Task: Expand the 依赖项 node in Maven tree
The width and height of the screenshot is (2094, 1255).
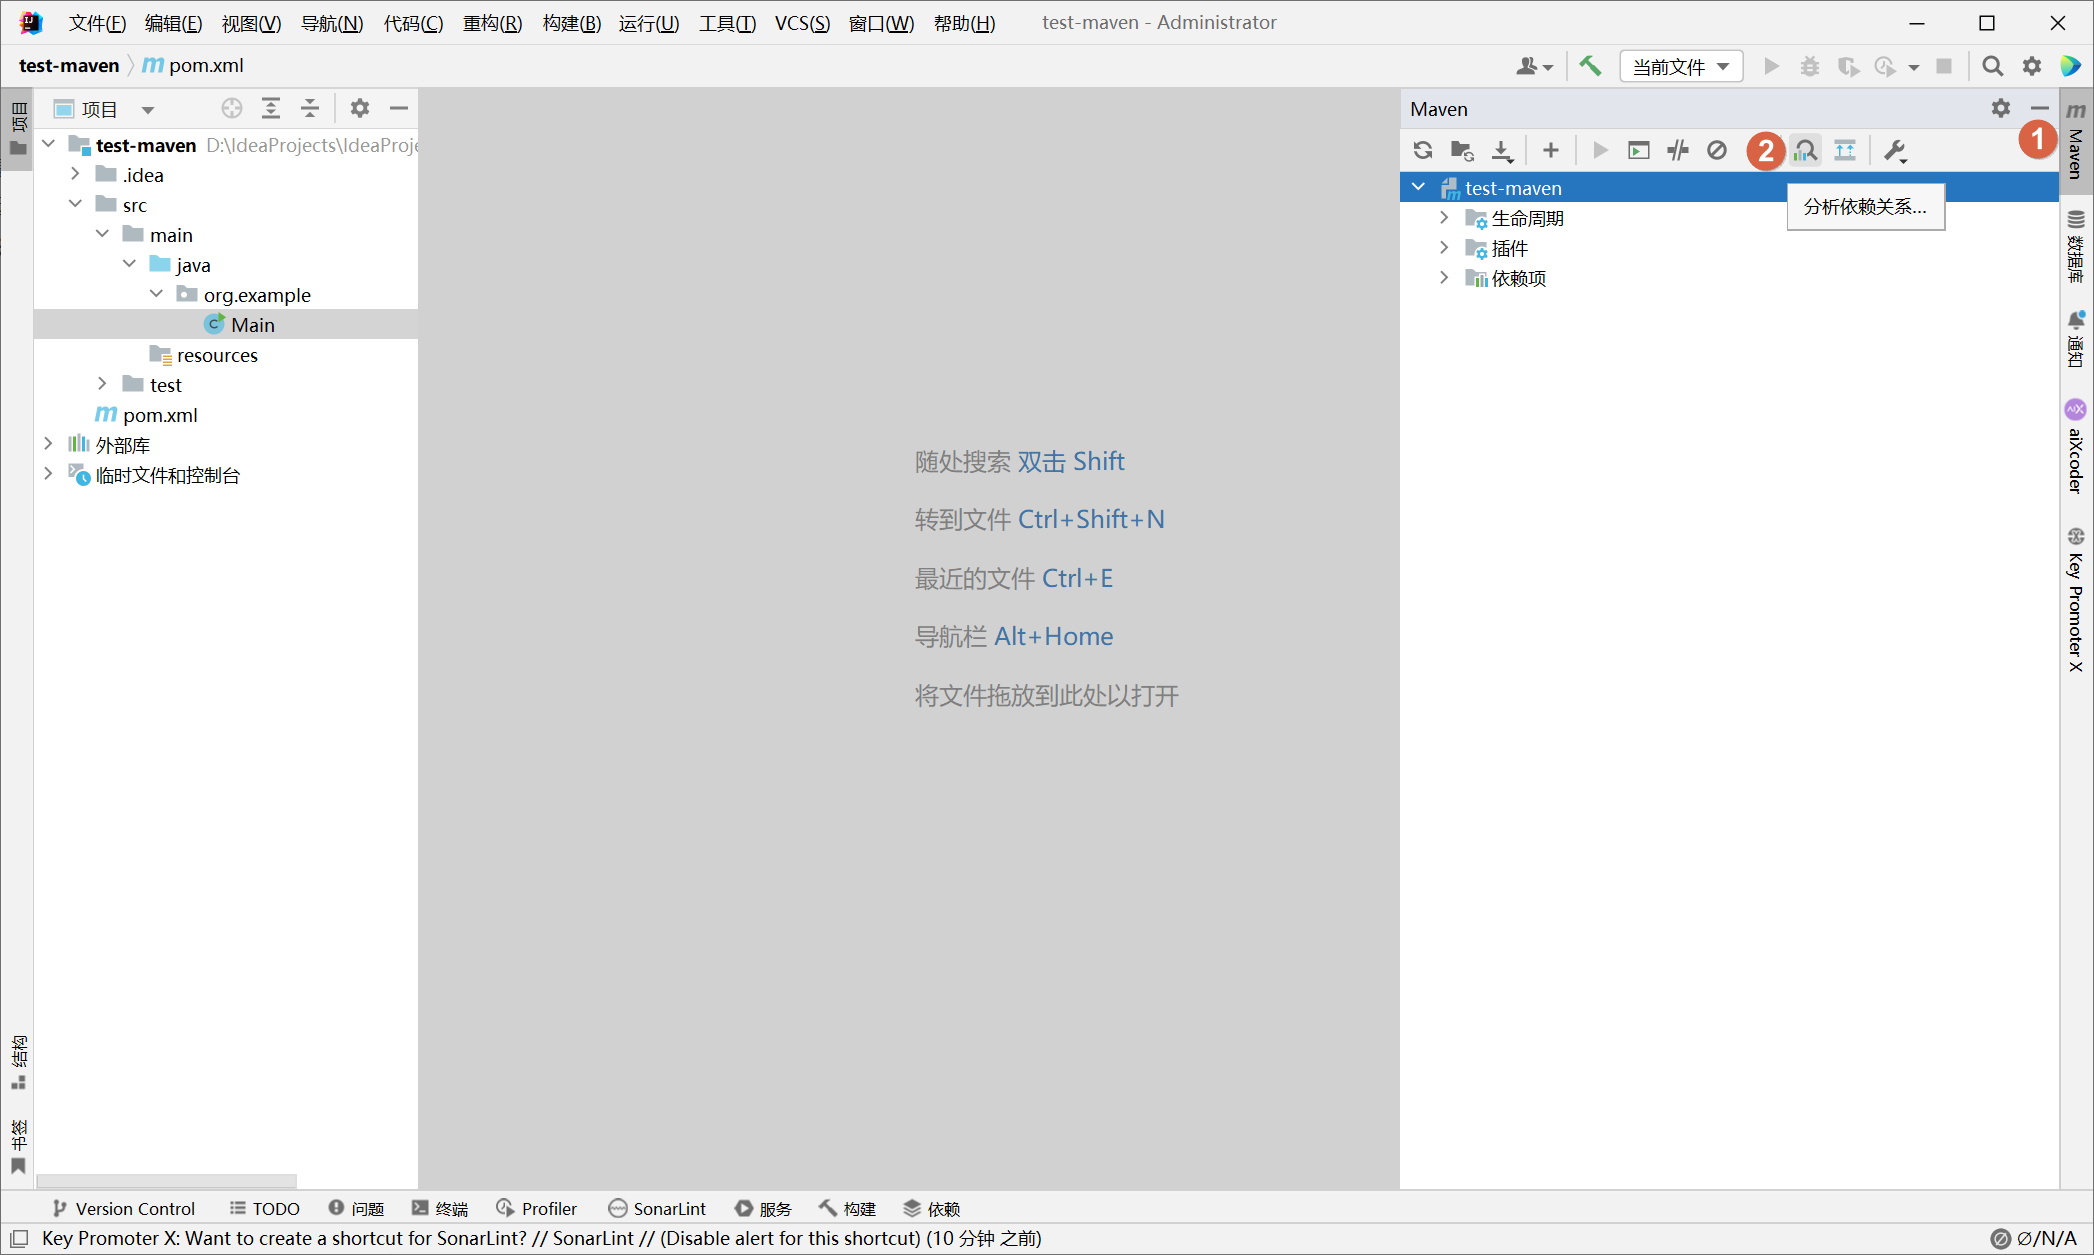Action: click(1444, 278)
